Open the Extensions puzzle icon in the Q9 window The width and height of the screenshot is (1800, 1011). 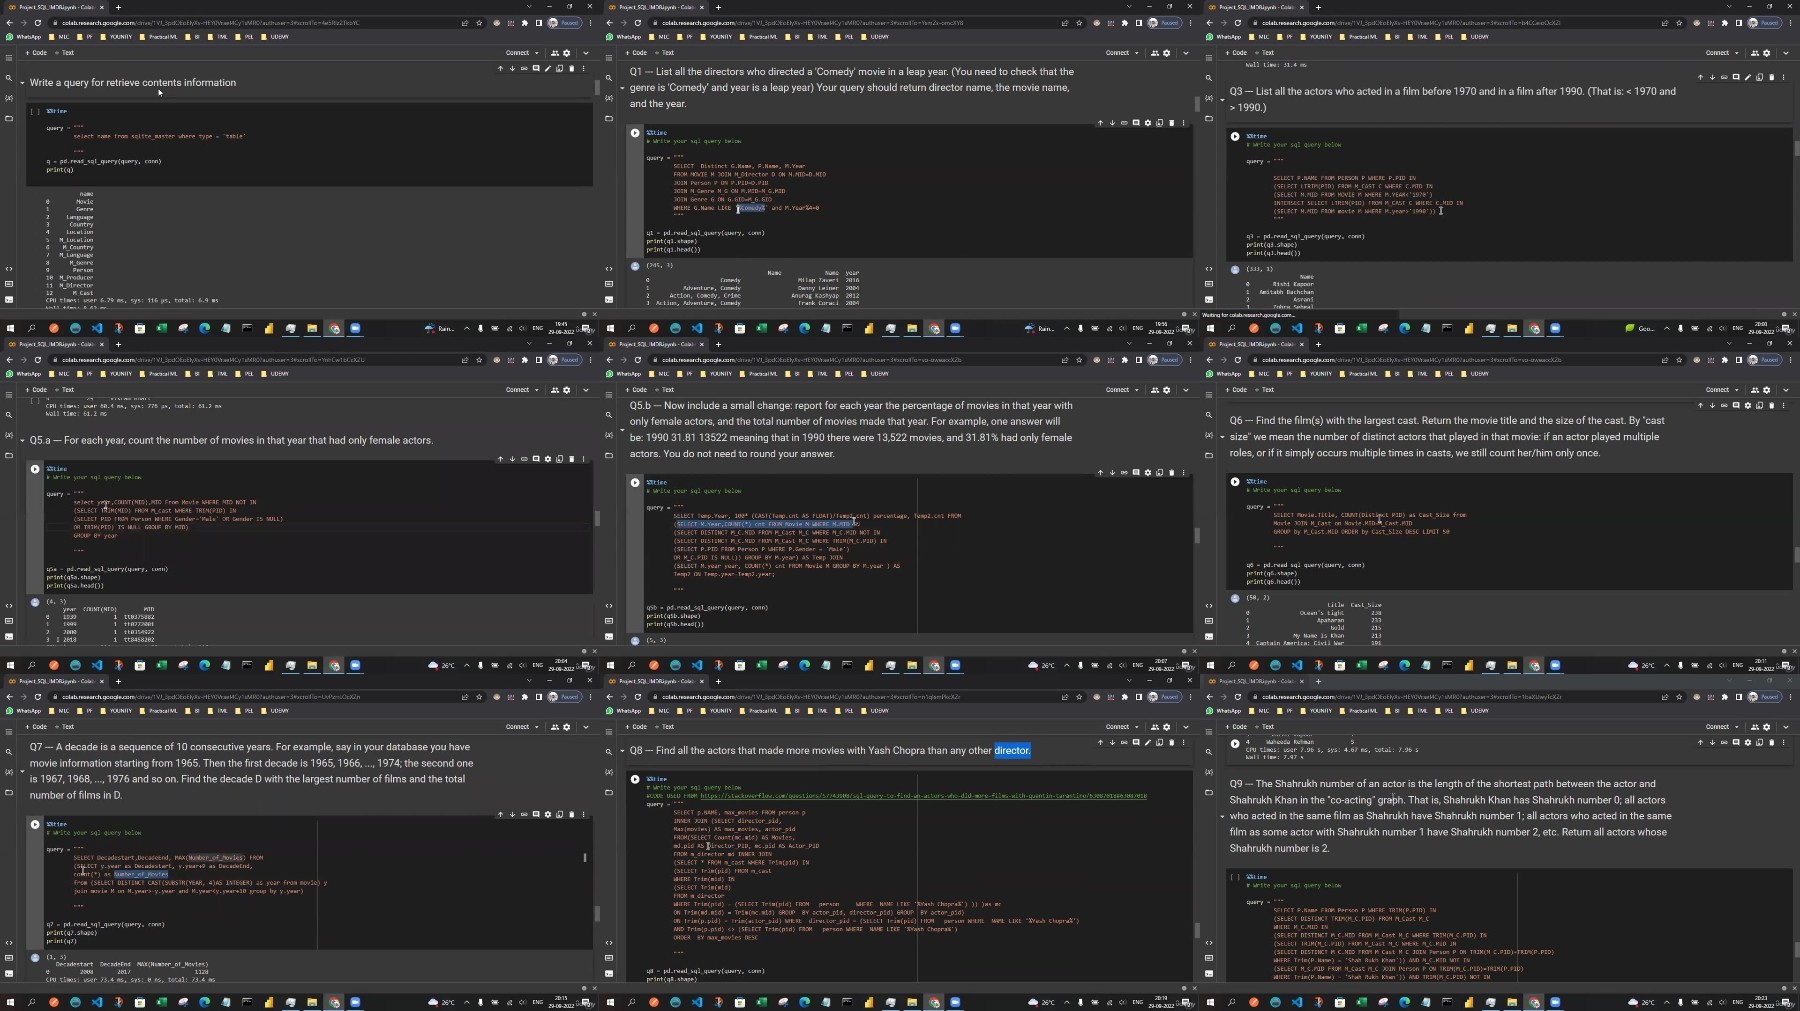coord(1725,696)
